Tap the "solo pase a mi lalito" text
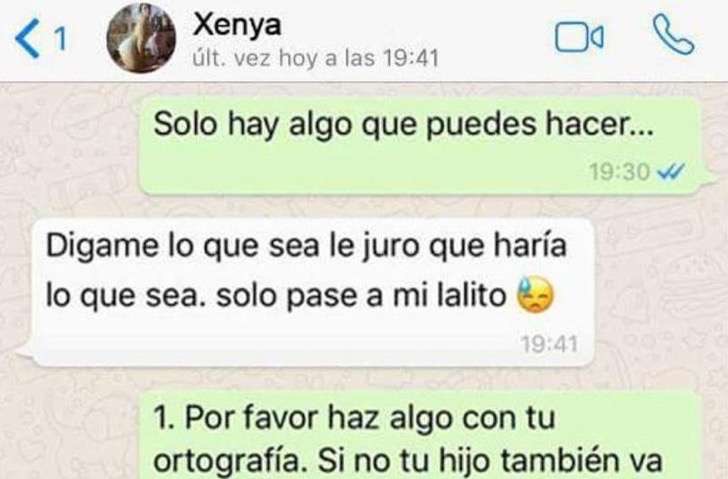 [x=361, y=296]
